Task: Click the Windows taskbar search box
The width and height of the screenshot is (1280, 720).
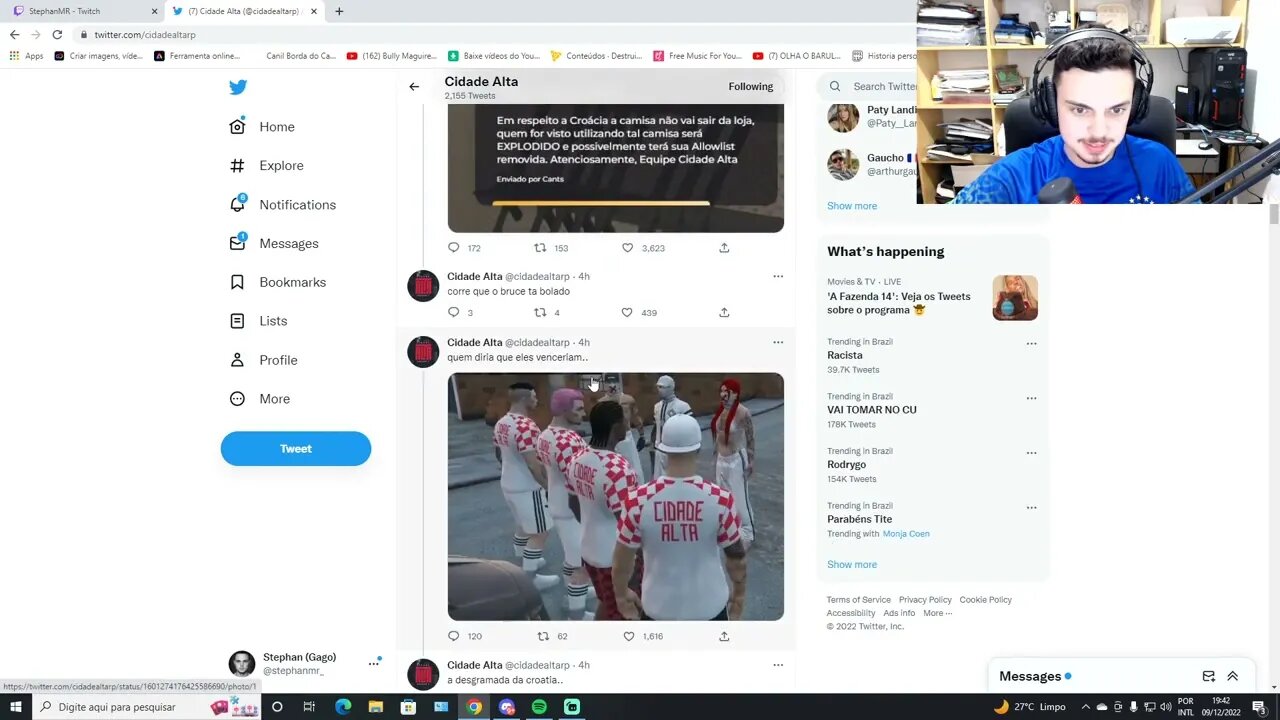Action: point(148,707)
